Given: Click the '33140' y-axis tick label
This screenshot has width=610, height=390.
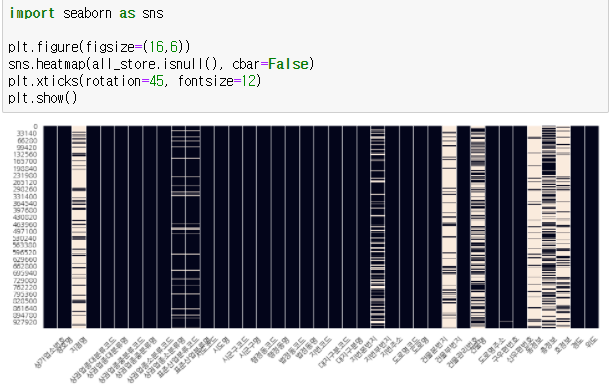Looking at the screenshot, I should coord(27,134).
